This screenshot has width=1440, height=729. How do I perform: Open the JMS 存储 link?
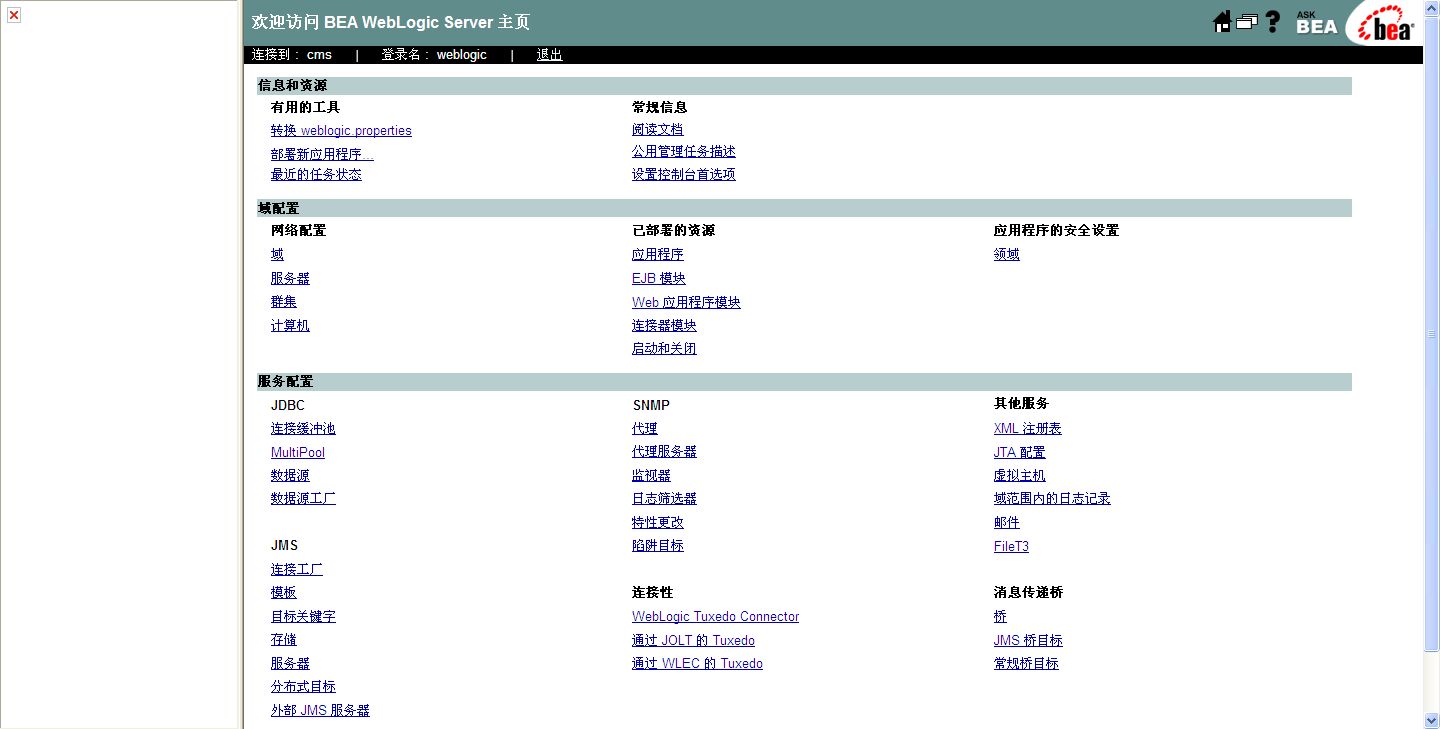(284, 640)
